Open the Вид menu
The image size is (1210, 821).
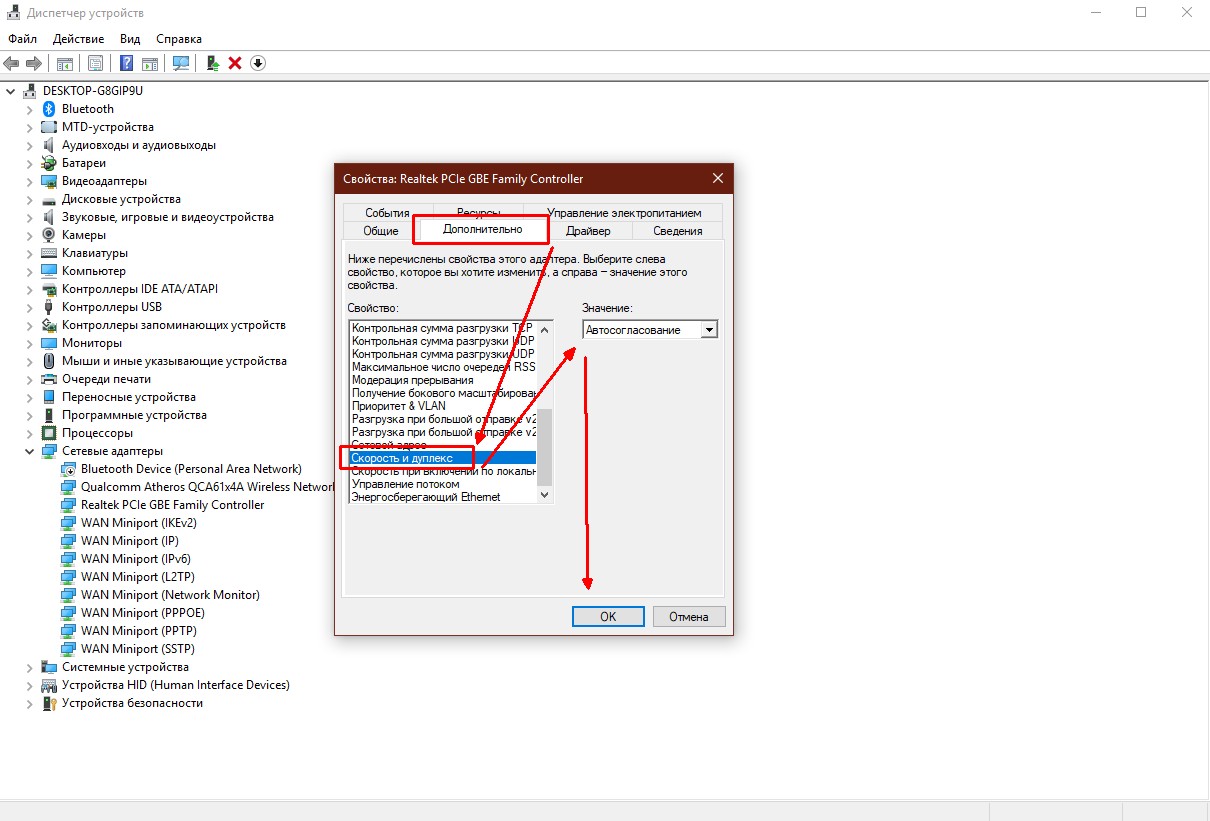[130, 39]
